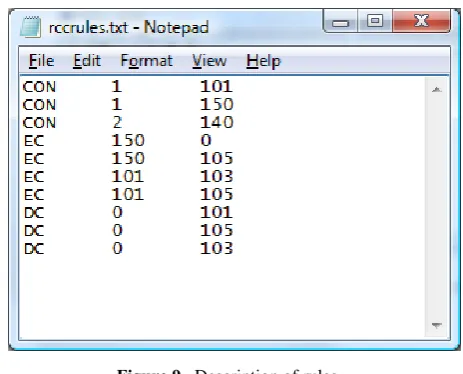Click '150' in the 'EC 150 105' line
This screenshot has height=374, width=463.
point(128,159)
